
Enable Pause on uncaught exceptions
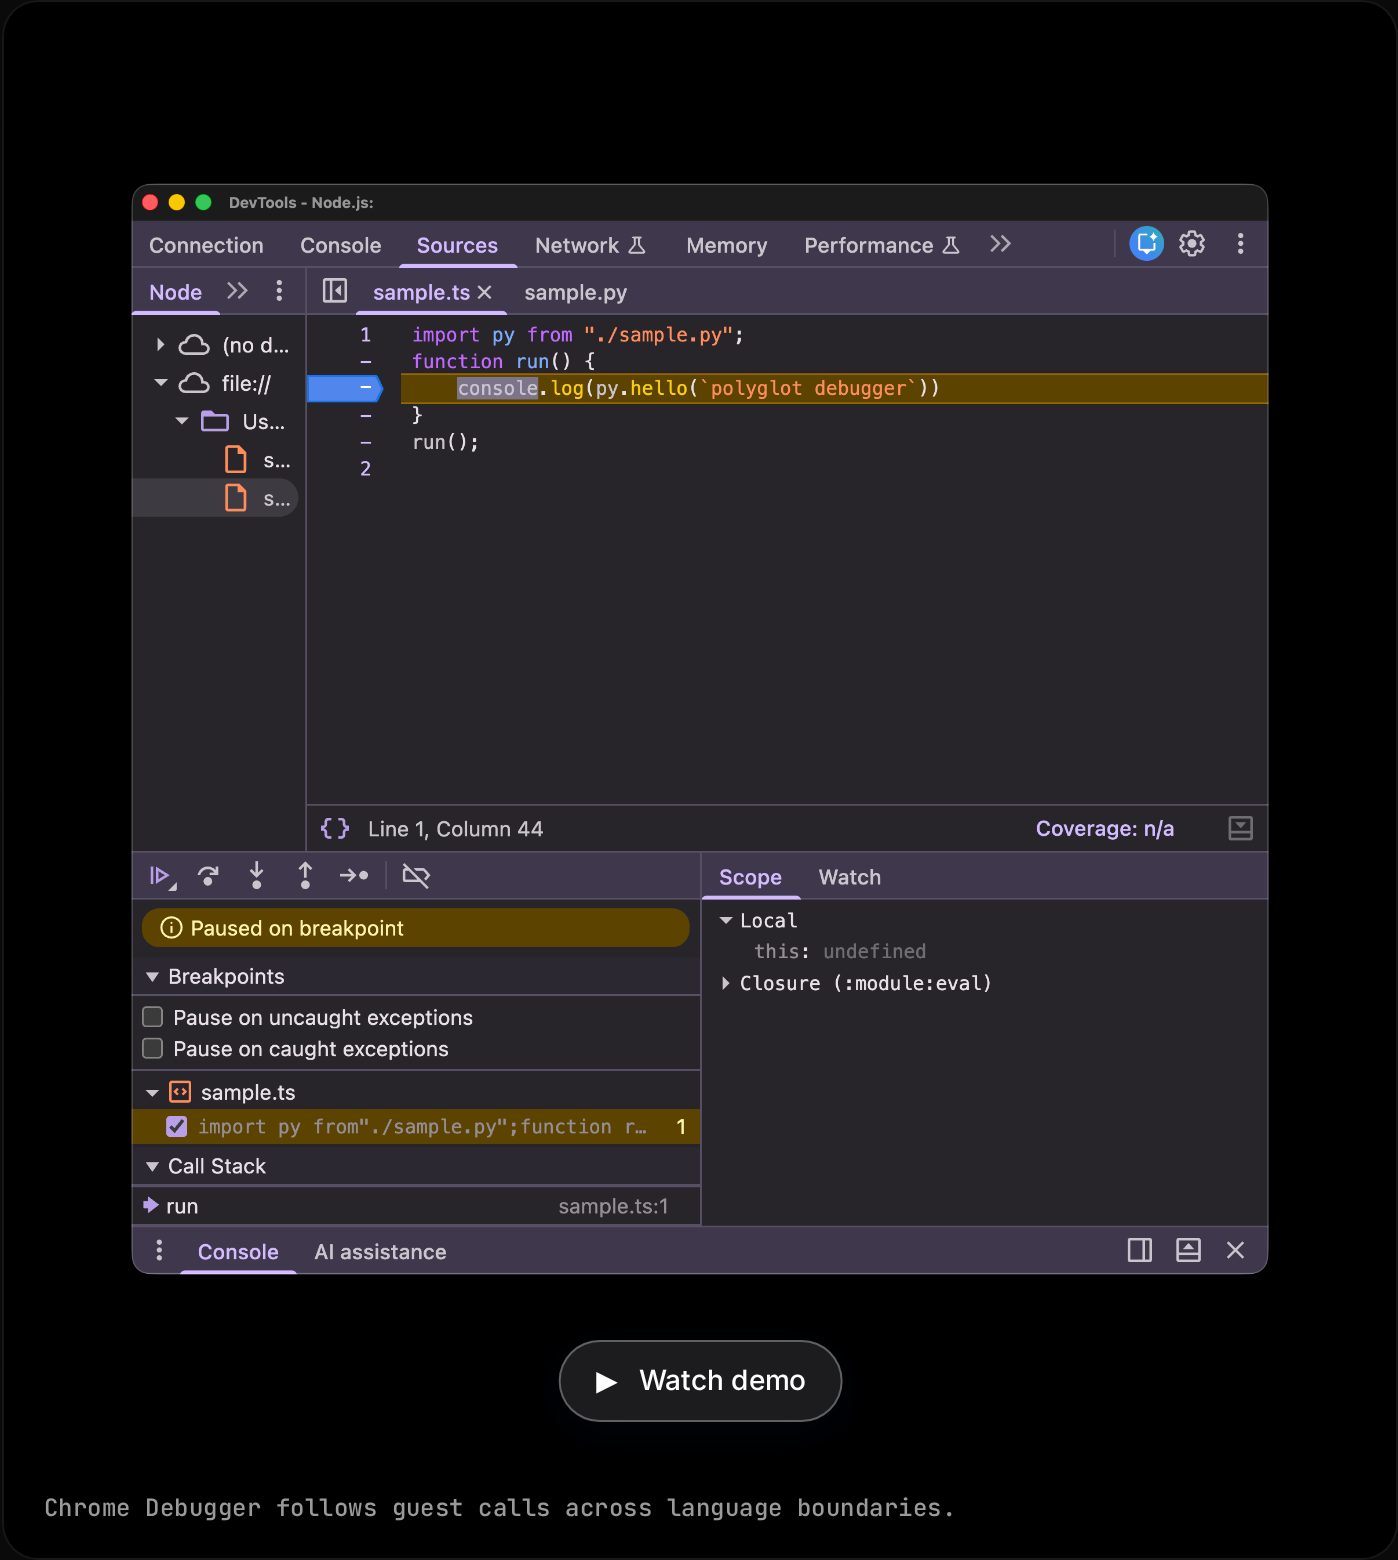click(x=153, y=1017)
